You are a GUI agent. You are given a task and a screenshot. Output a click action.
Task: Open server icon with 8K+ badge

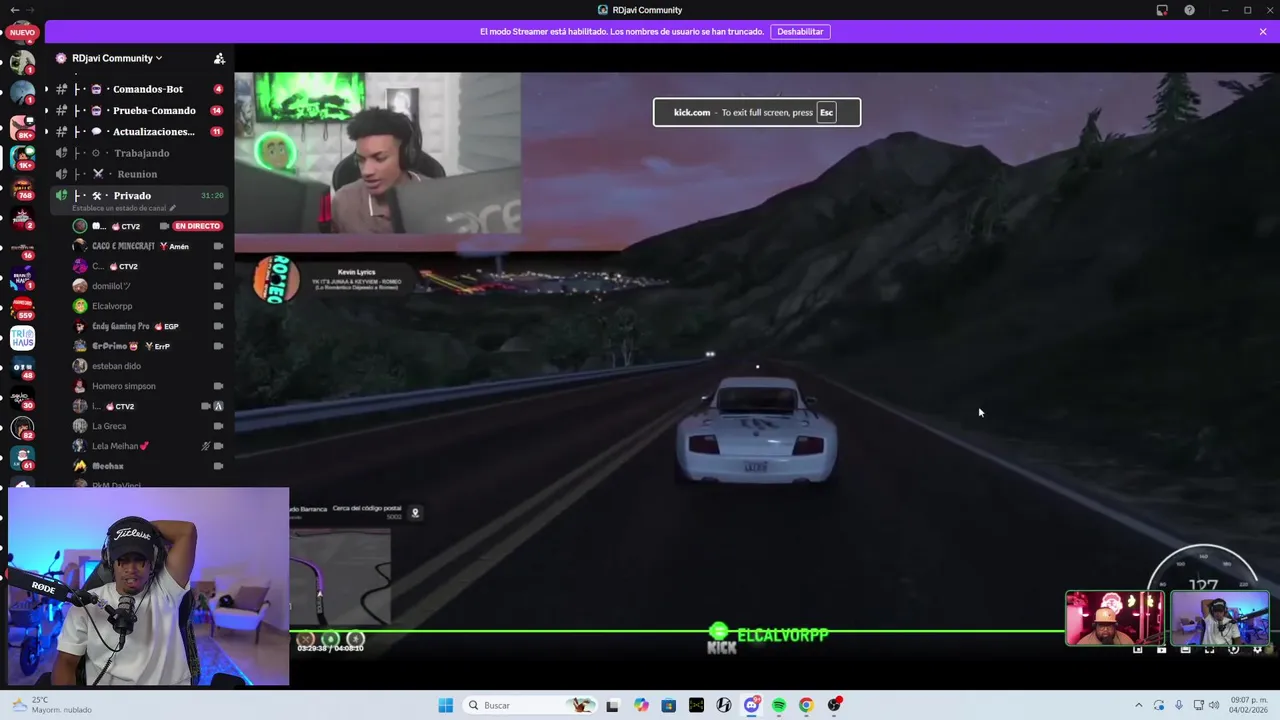pyautogui.click(x=22, y=126)
